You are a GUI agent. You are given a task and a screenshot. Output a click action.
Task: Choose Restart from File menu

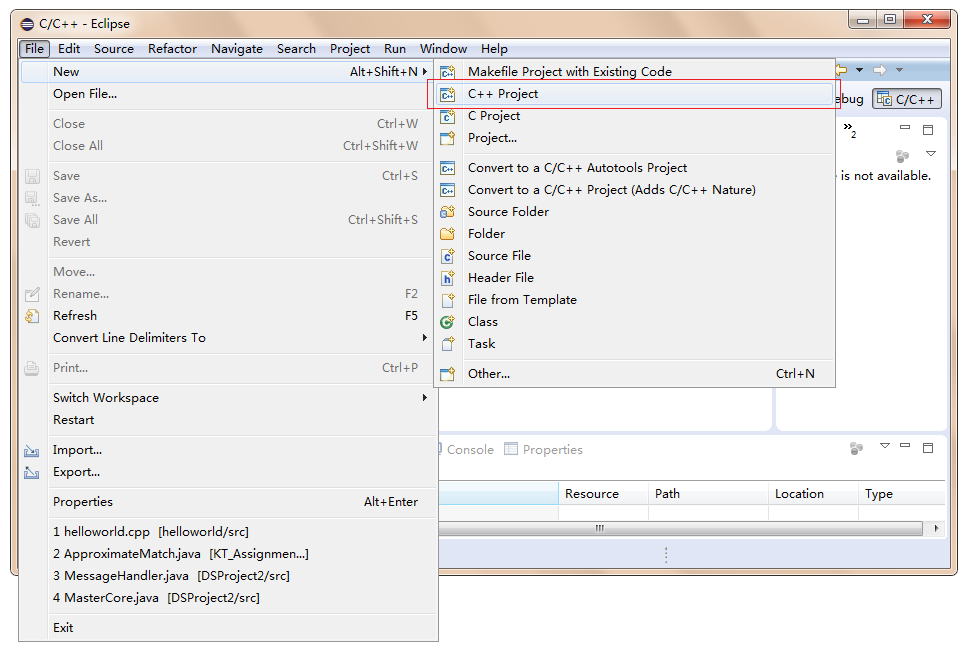(228, 420)
